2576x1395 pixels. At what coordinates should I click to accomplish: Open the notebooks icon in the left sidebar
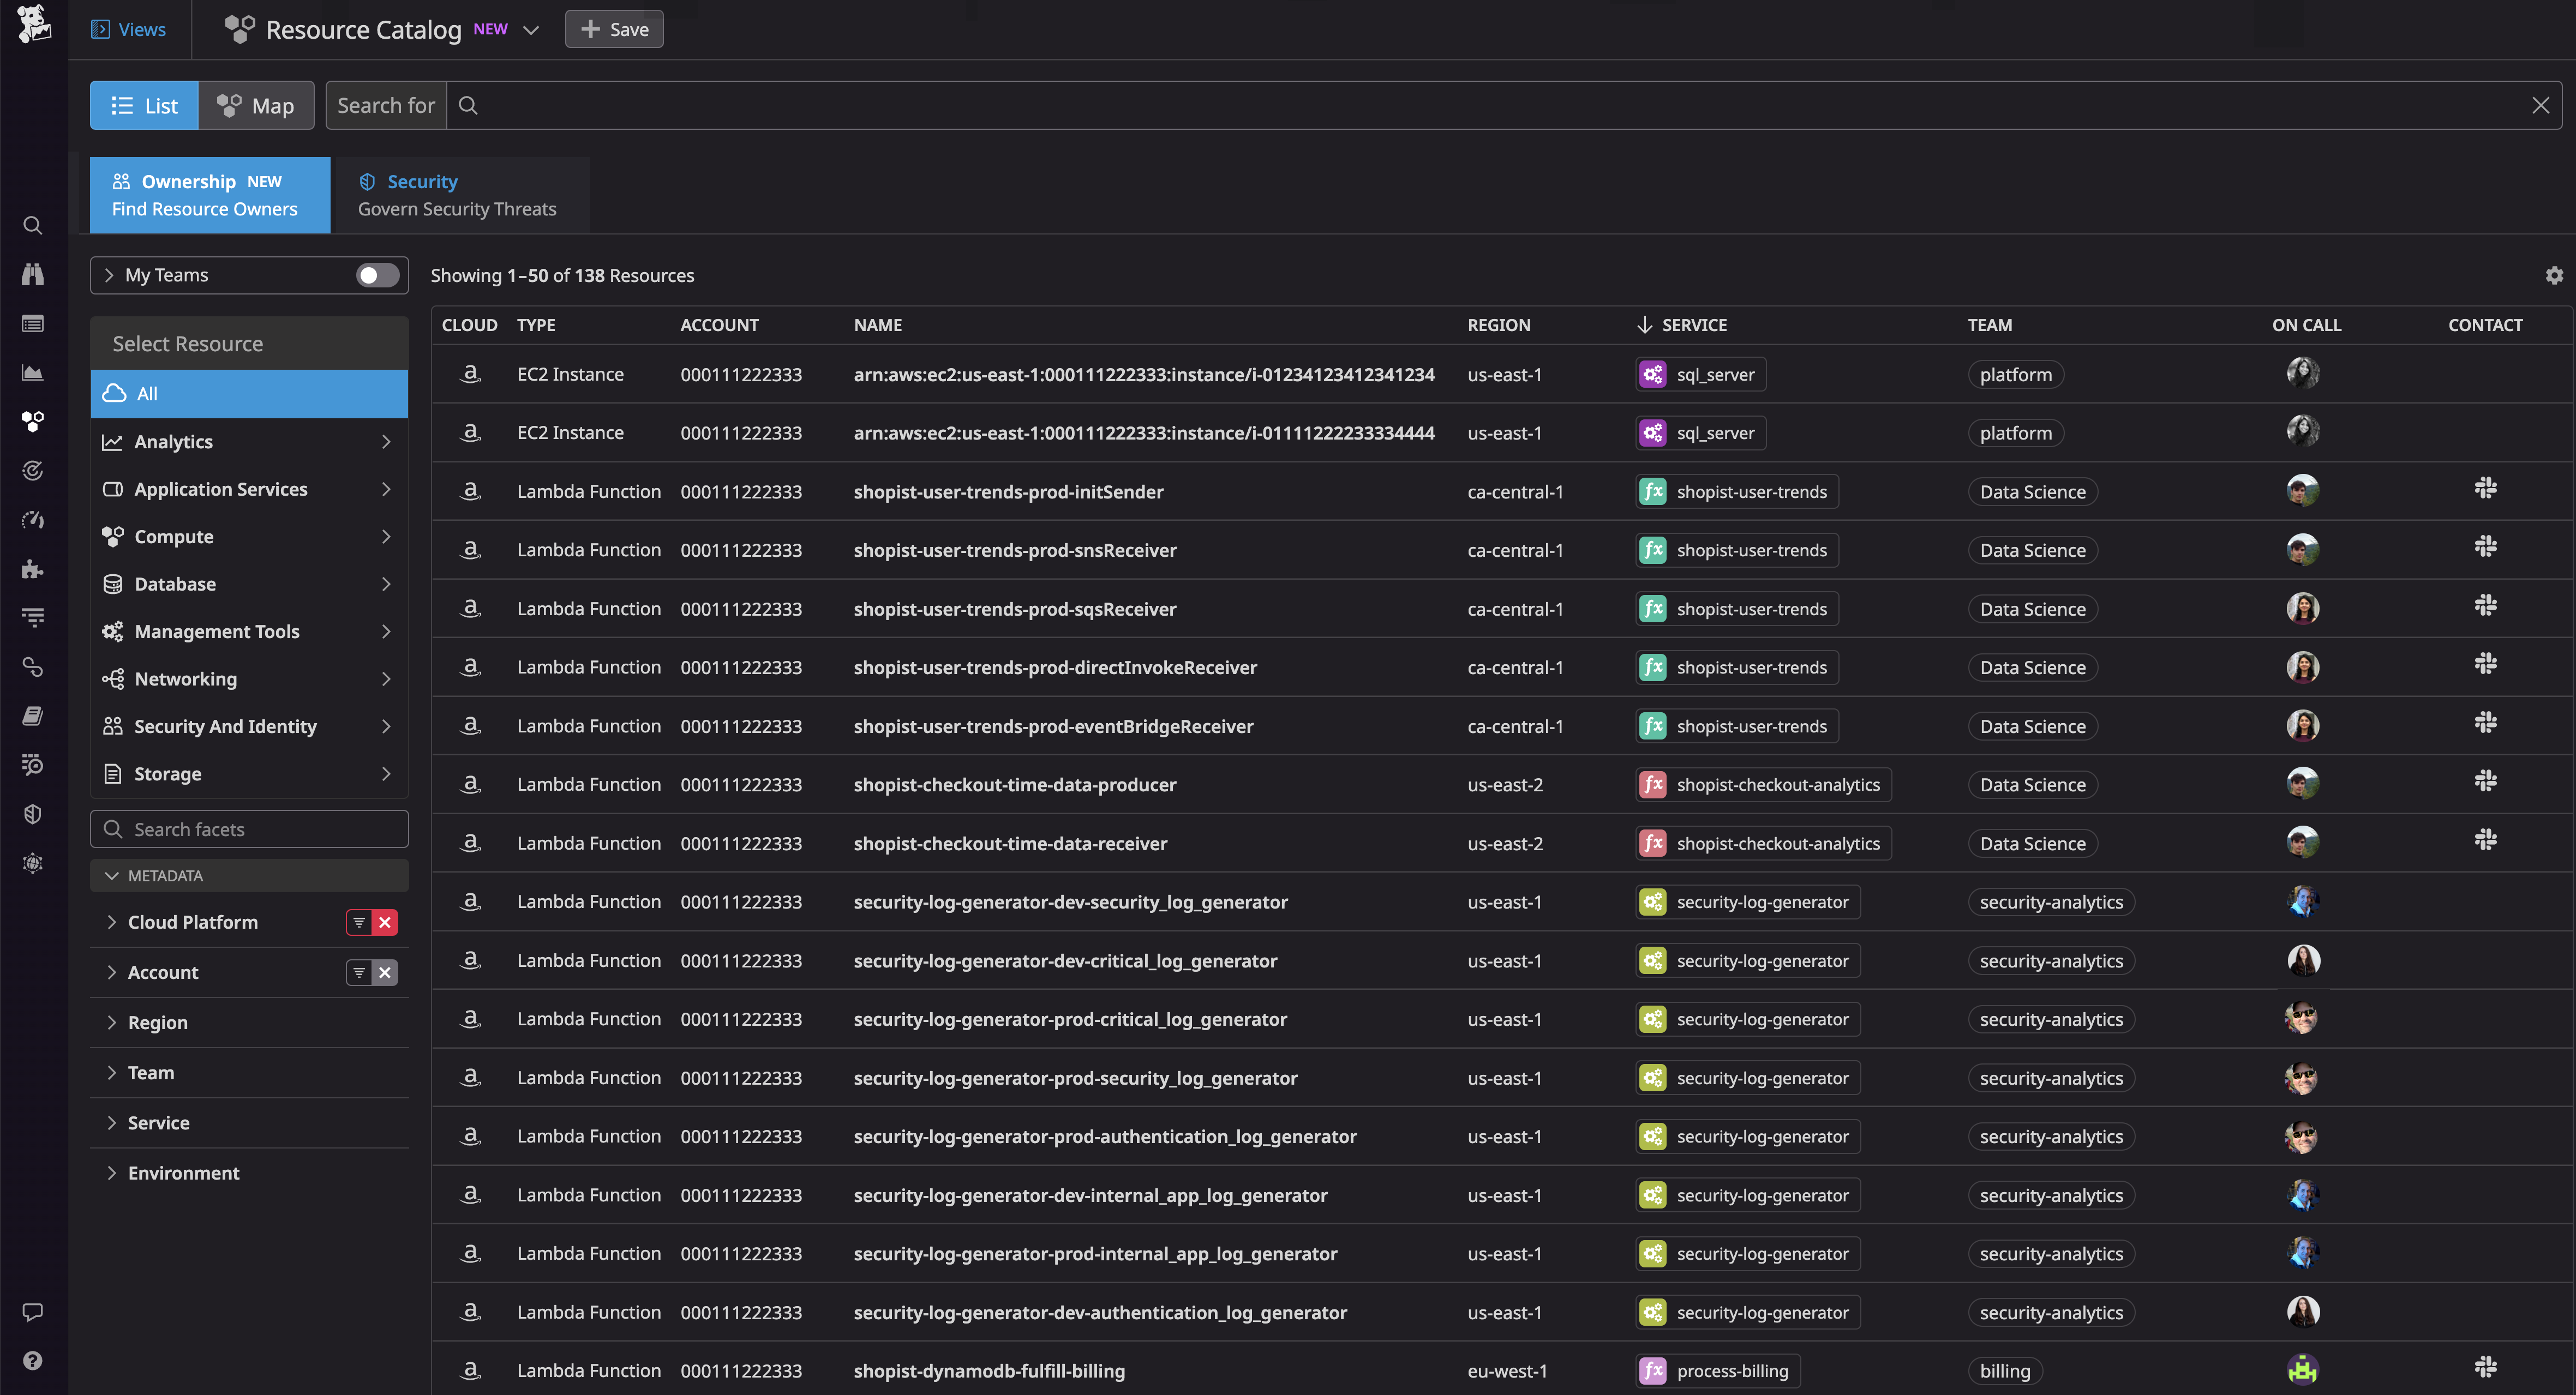(x=32, y=715)
